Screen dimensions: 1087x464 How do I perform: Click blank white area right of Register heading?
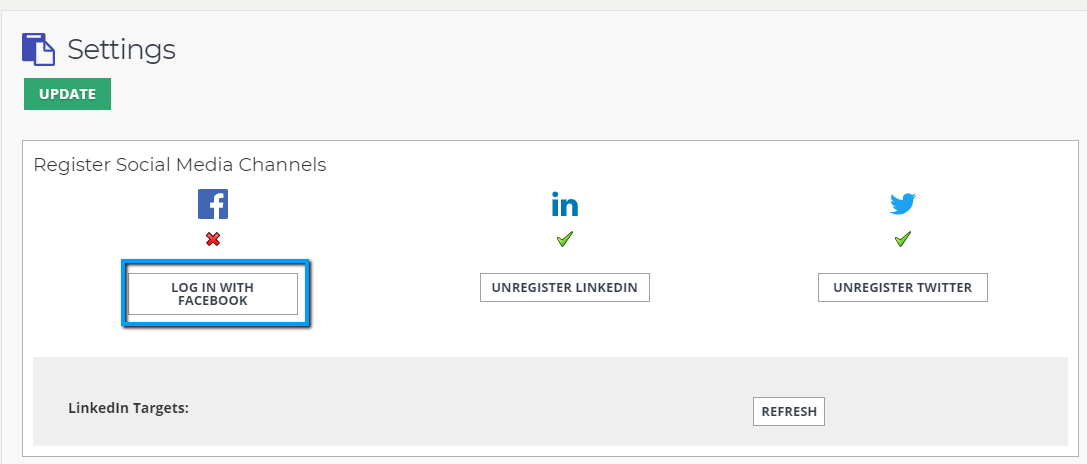click(700, 165)
